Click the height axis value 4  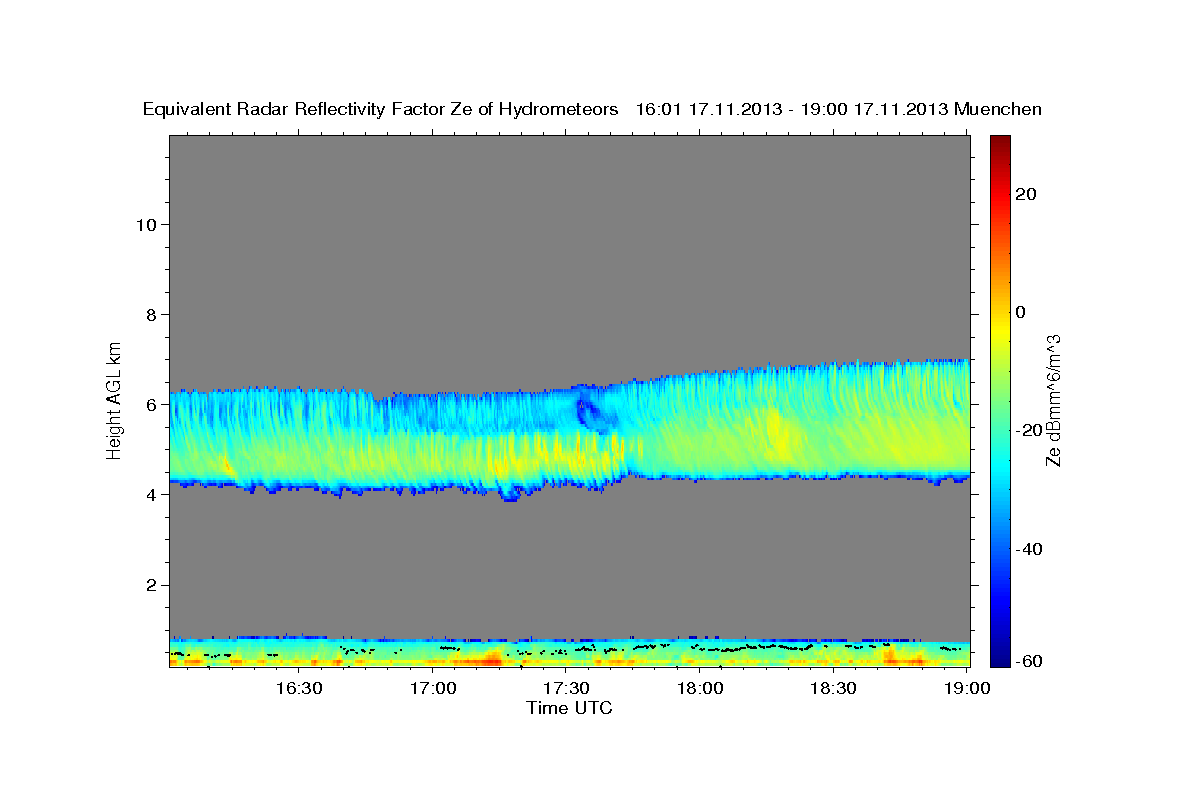tap(150, 494)
